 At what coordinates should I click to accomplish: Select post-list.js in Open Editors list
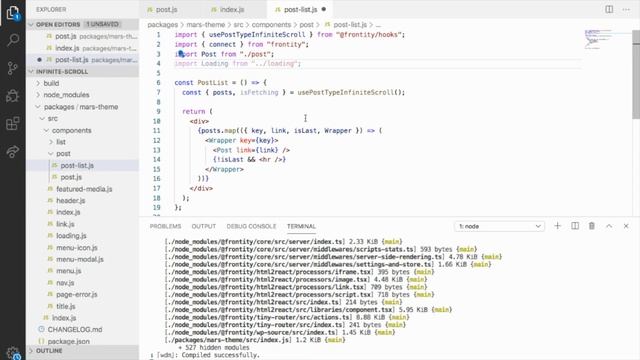tap(83, 60)
